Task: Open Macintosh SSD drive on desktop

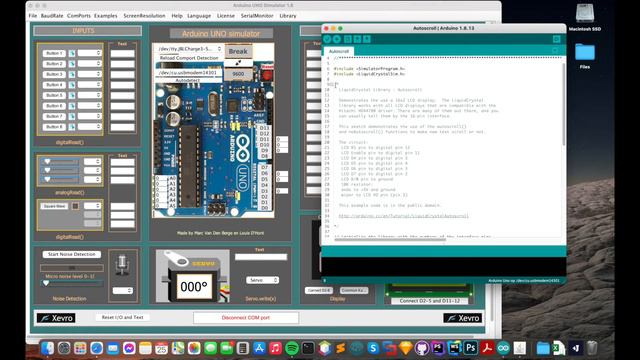Action: 584,14
